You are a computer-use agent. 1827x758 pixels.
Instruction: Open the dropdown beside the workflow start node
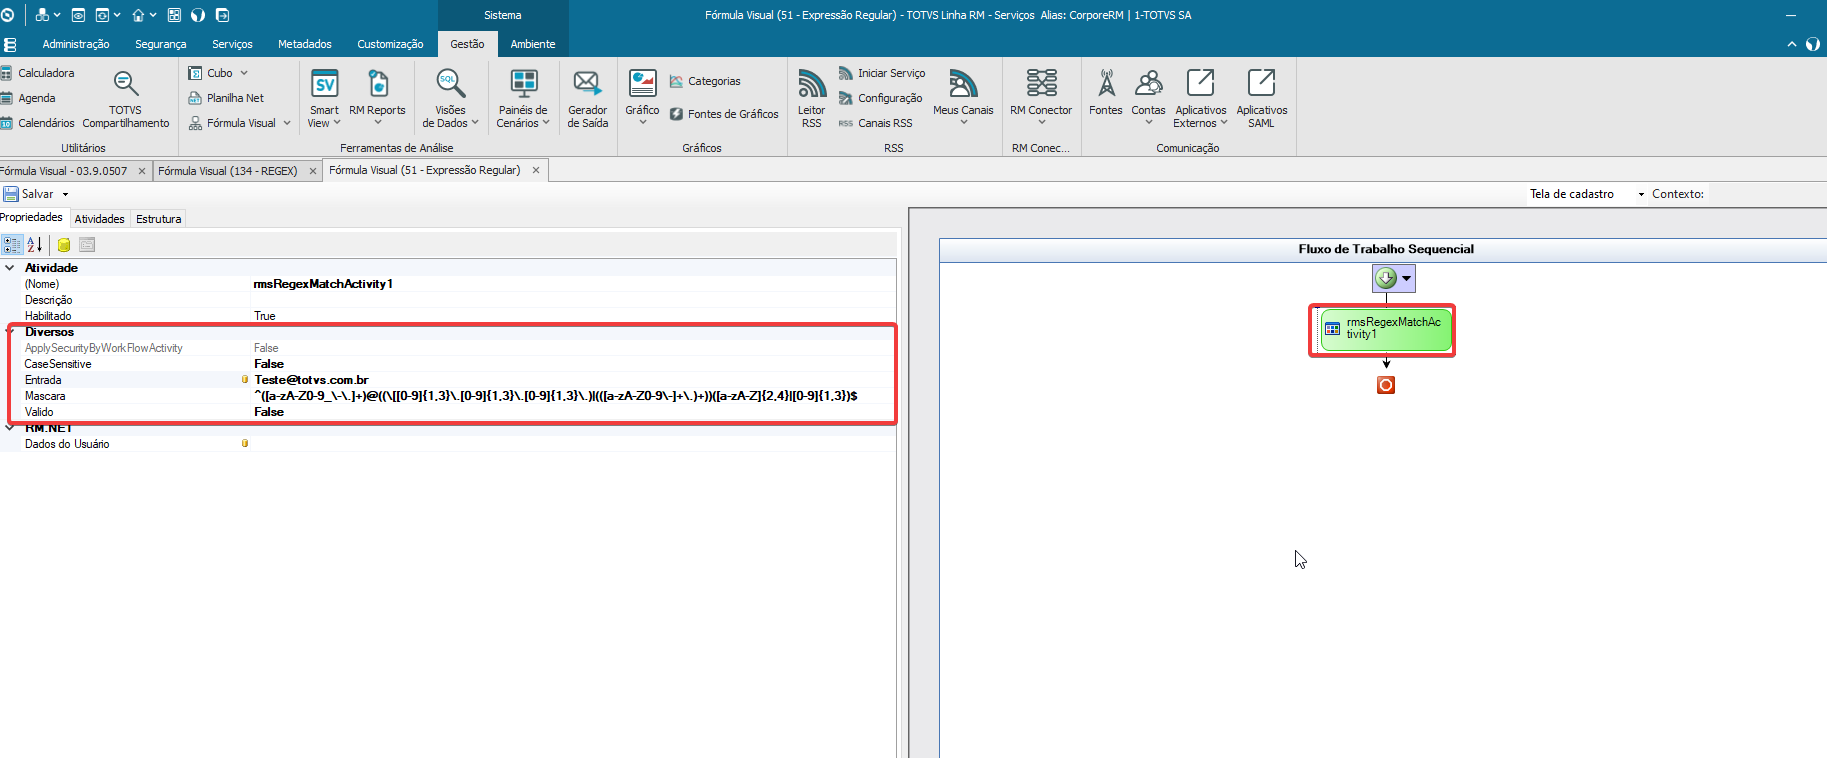tap(1406, 279)
